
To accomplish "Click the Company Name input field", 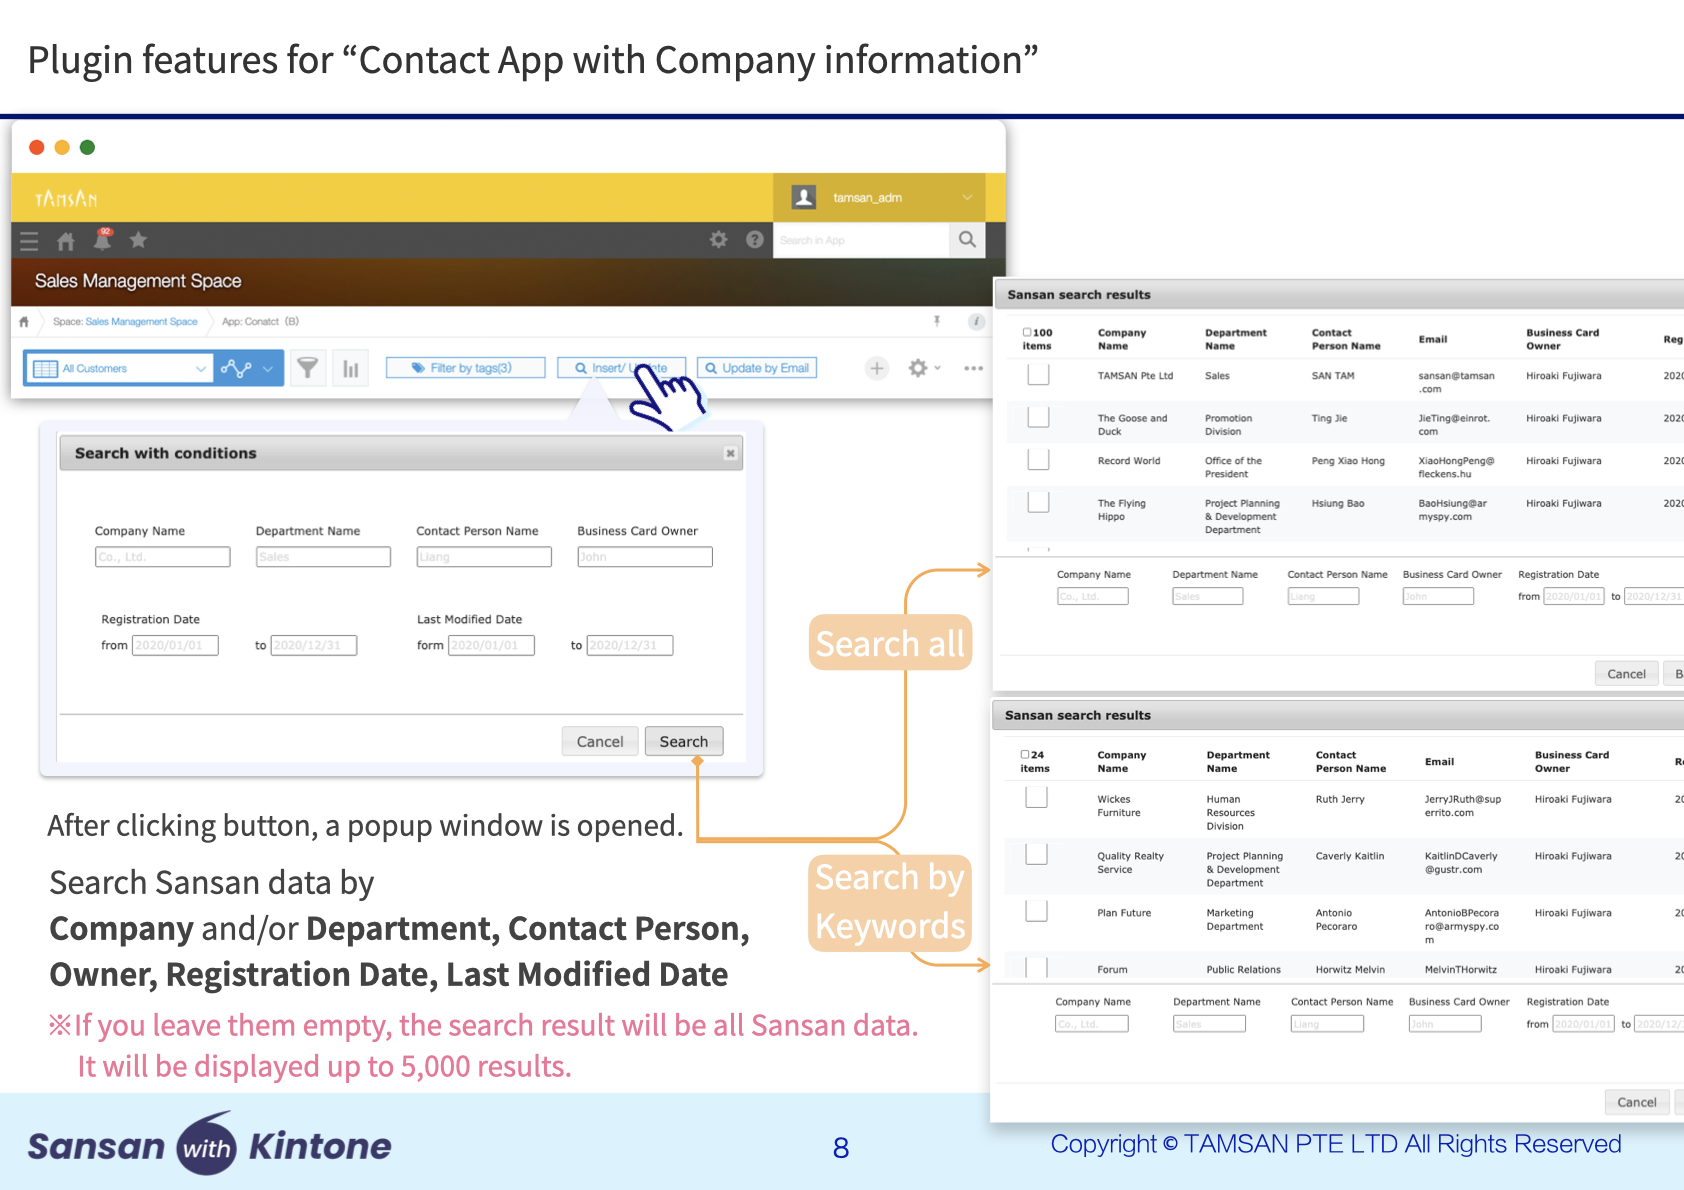I will (162, 556).
